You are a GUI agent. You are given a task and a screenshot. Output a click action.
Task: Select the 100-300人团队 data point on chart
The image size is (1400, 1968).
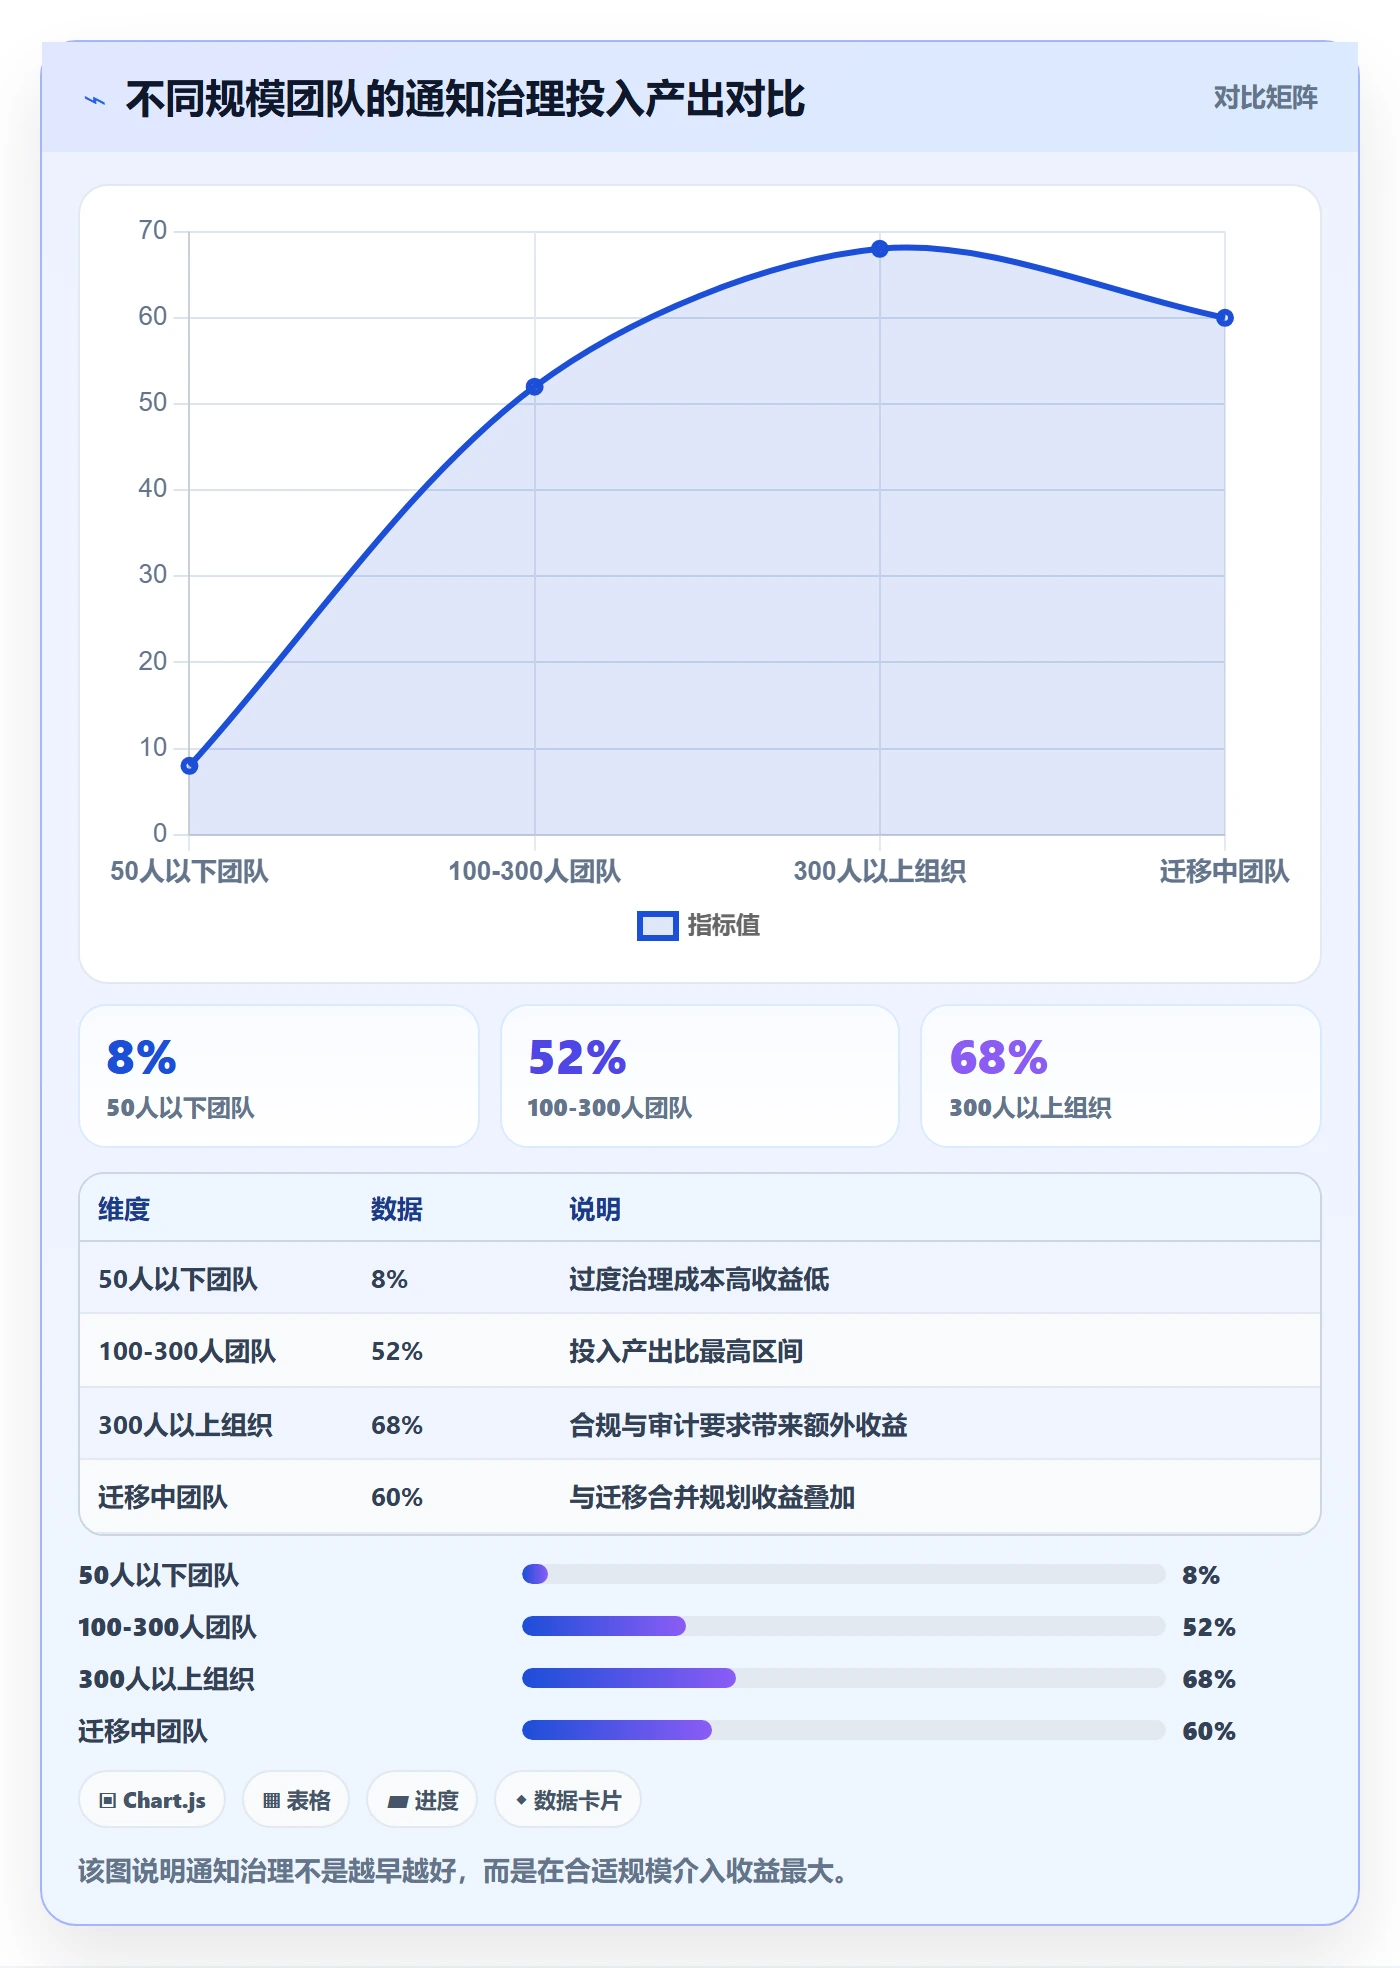tap(535, 387)
